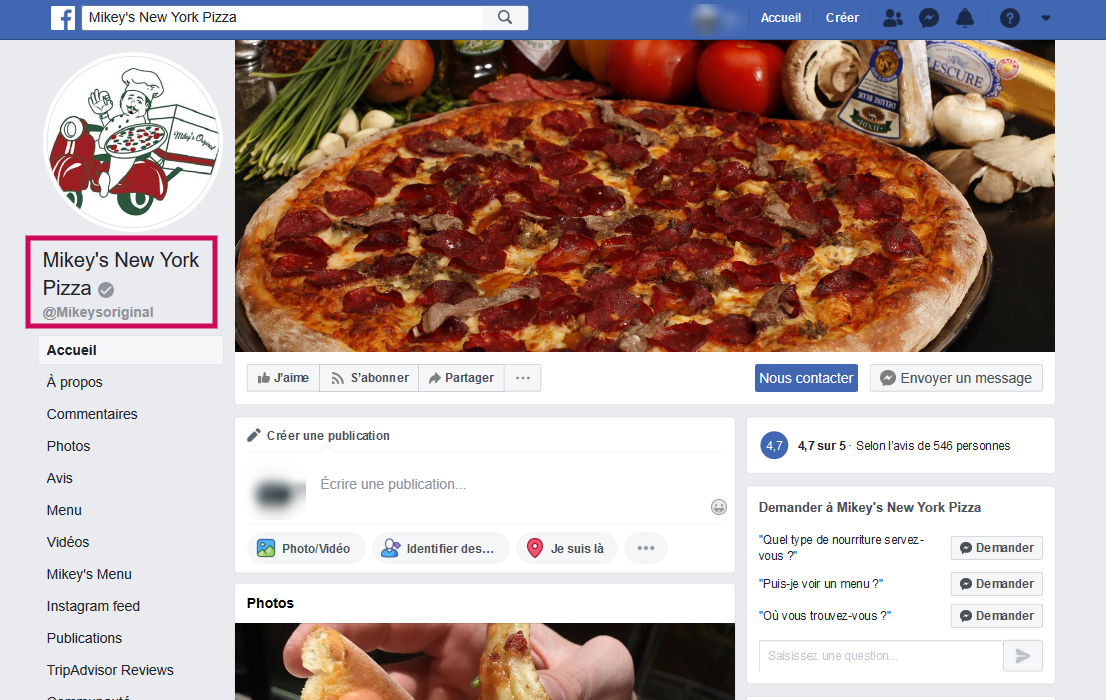The image size is (1106, 700).
Task: Click Créer in the top bar
Action: pos(842,18)
